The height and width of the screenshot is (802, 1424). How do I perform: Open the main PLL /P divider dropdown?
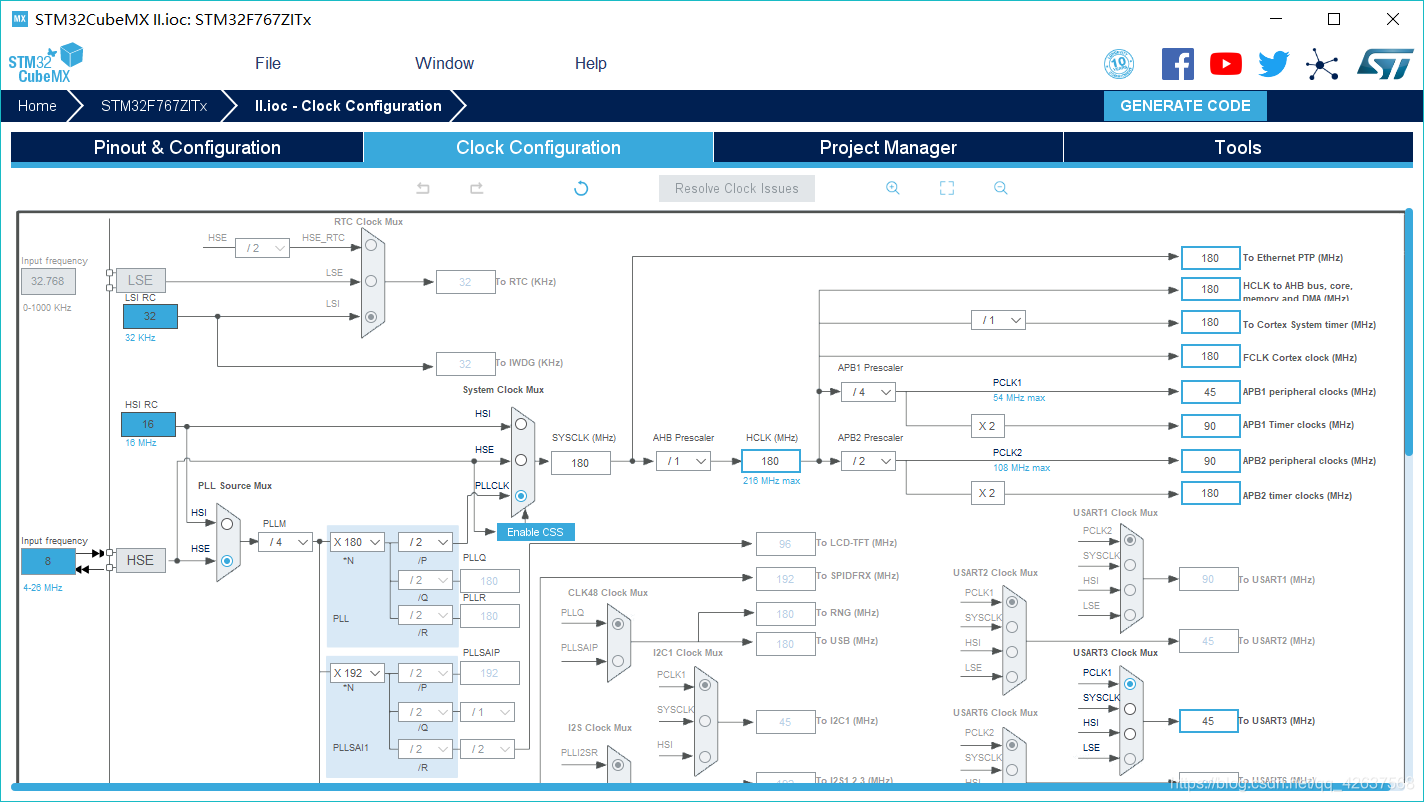425,542
